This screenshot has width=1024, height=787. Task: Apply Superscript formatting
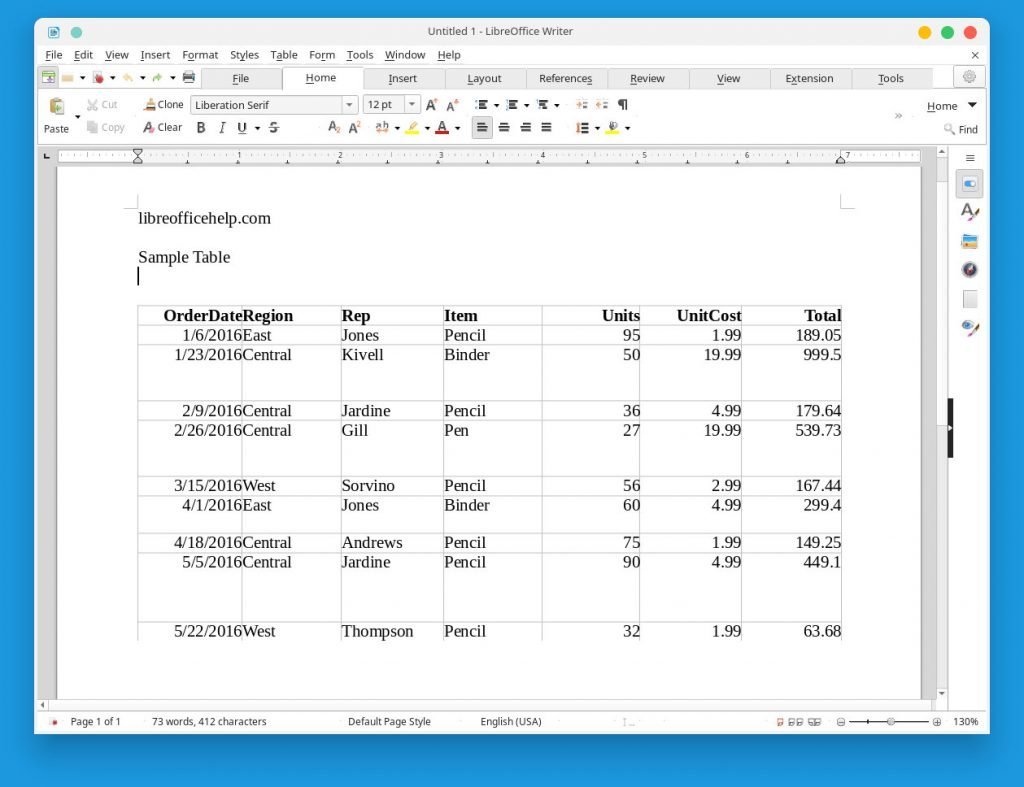click(355, 127)
